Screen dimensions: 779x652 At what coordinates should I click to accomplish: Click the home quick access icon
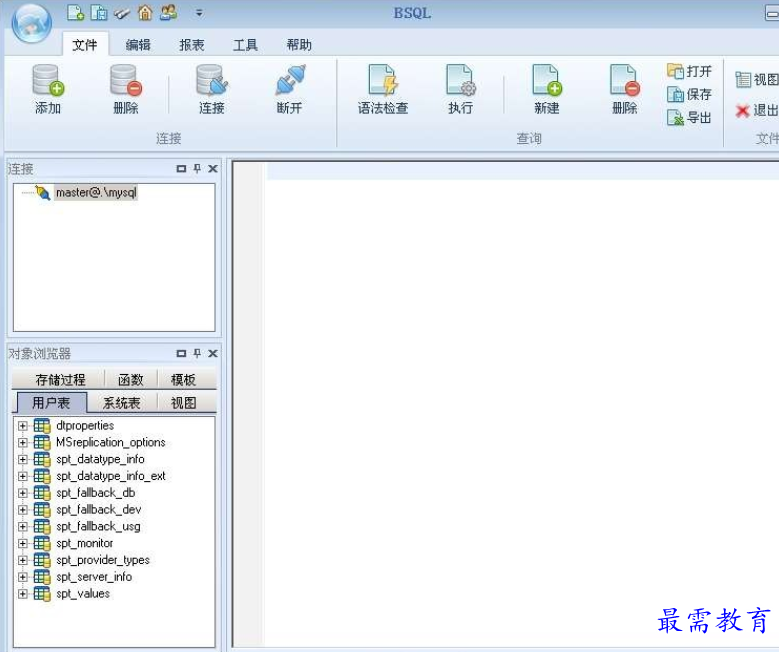point(145,12)
